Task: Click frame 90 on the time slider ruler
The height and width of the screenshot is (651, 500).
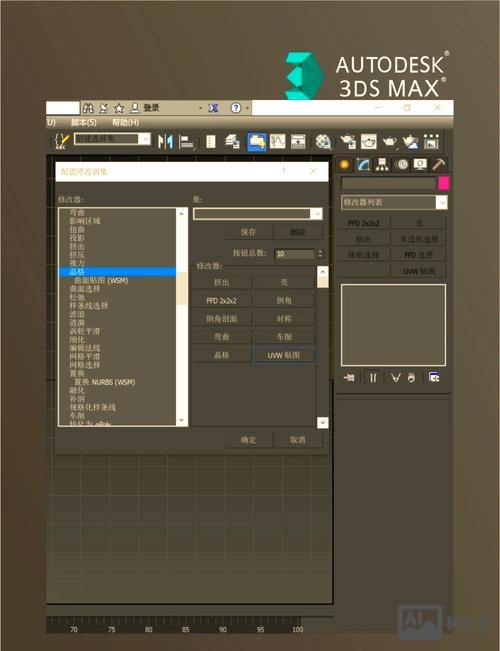Action: pos(223,629)
